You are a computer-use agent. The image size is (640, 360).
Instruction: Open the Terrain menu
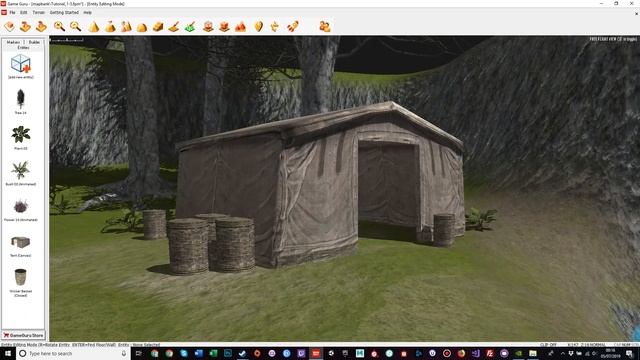coord(38,13)
